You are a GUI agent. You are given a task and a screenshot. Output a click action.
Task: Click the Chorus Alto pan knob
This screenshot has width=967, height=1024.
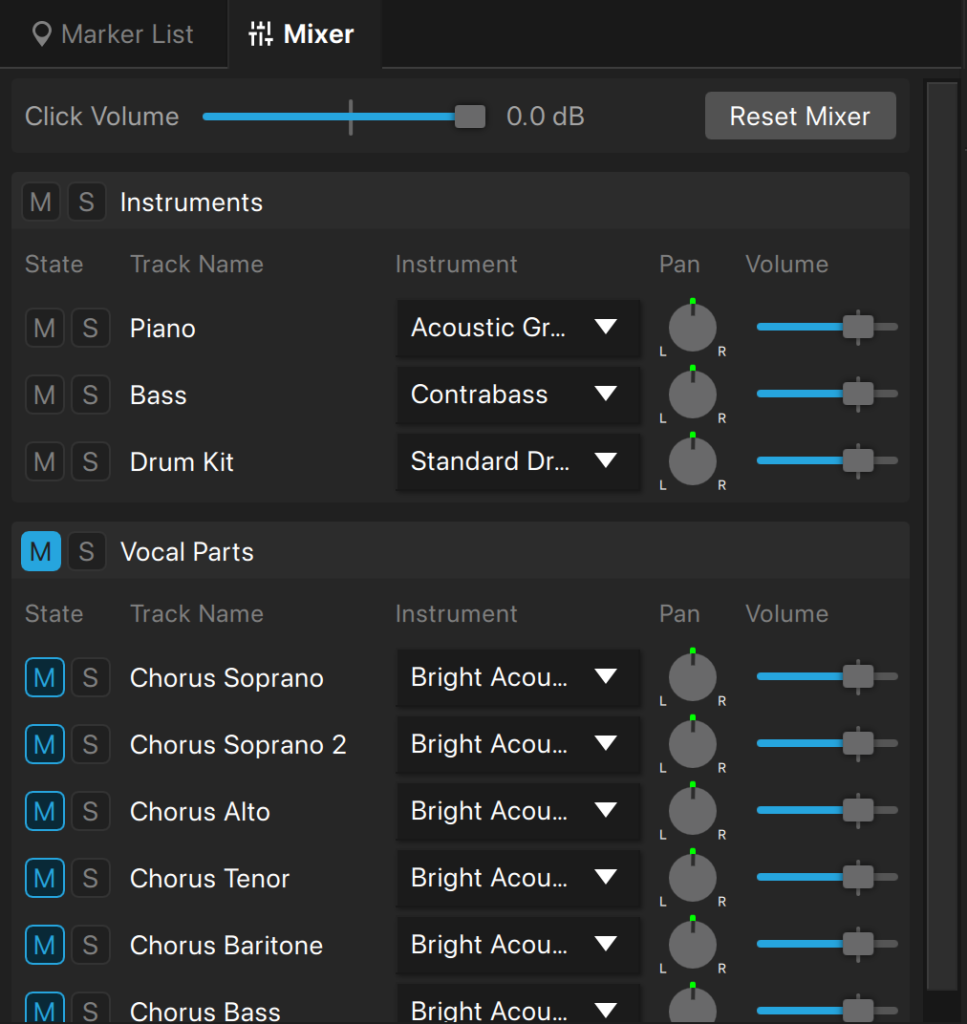tap(692, 812)
